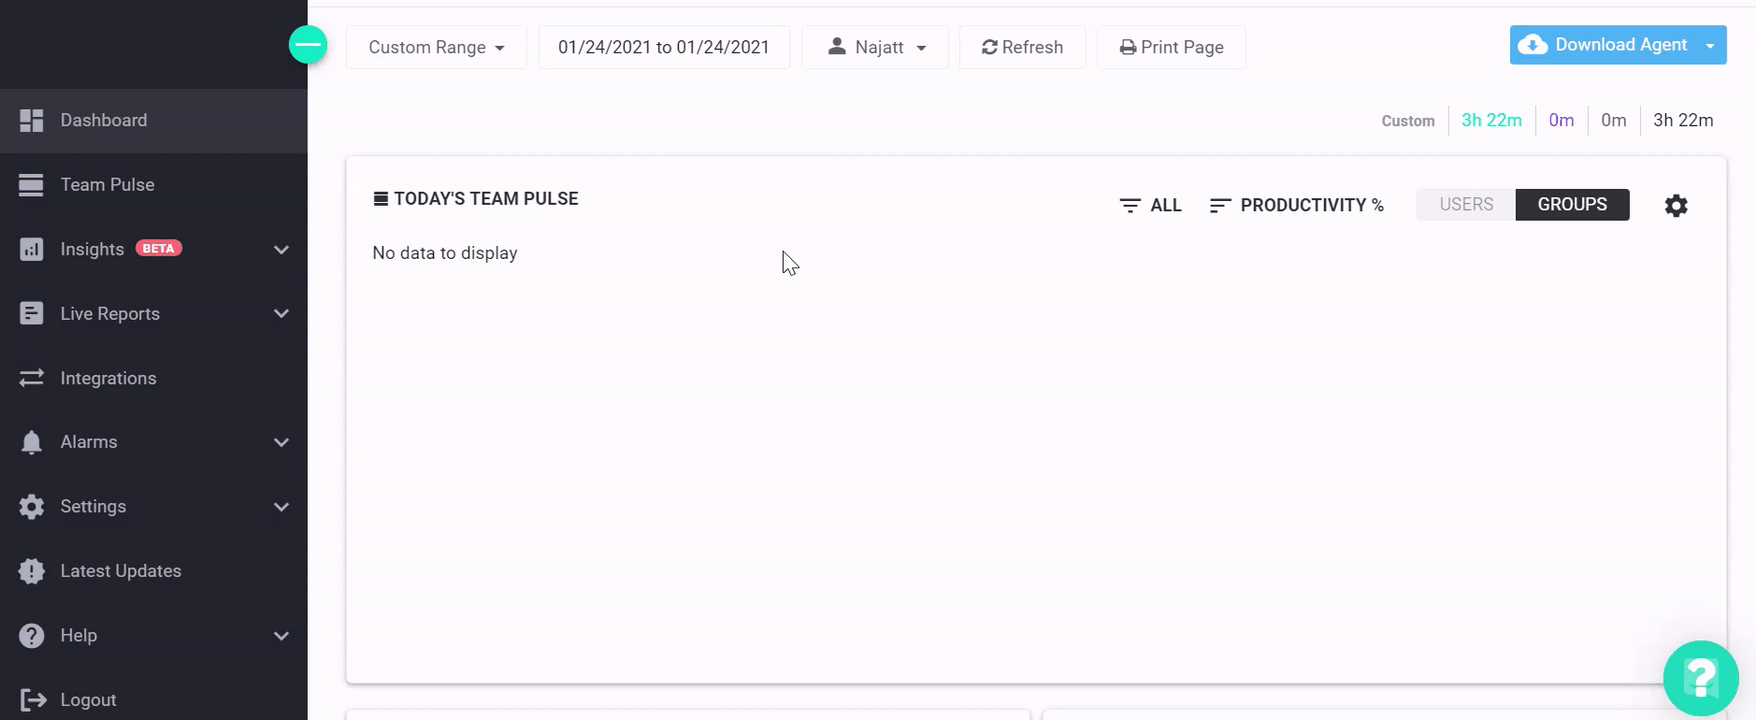
Task: Expand the Alarms submenu chevron
Action: tap(281, 442)
